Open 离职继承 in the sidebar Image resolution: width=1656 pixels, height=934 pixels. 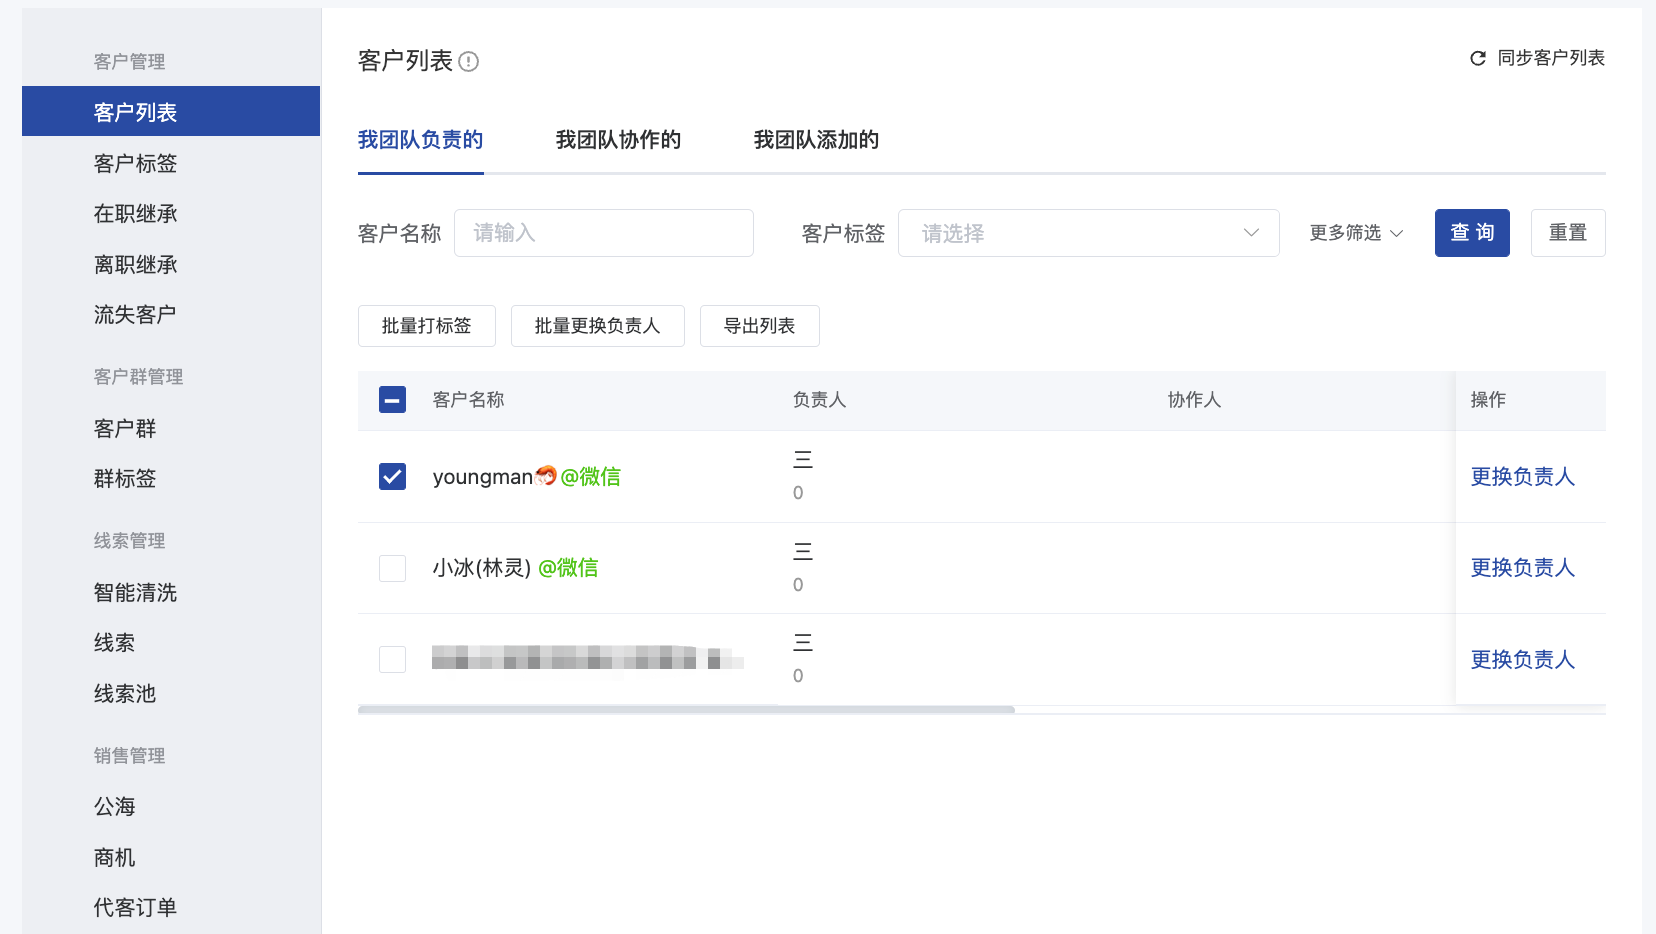pyautogui.click(x=135, y=265)
